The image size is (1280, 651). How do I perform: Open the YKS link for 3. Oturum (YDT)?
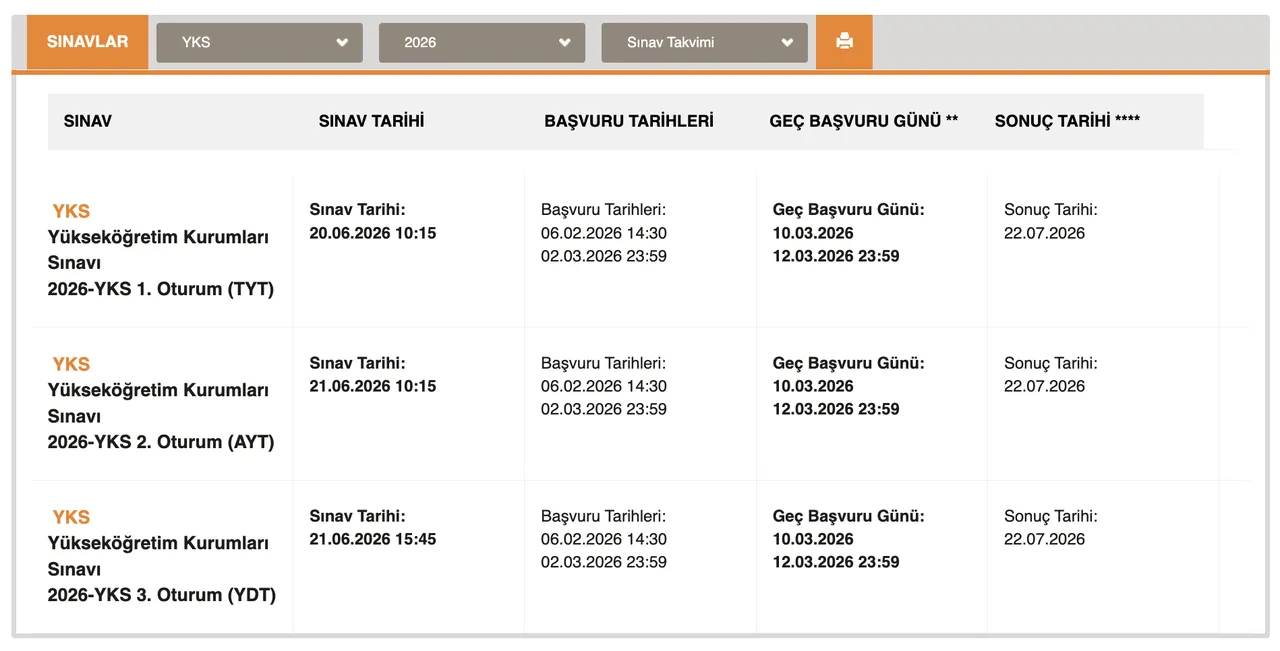70,517
